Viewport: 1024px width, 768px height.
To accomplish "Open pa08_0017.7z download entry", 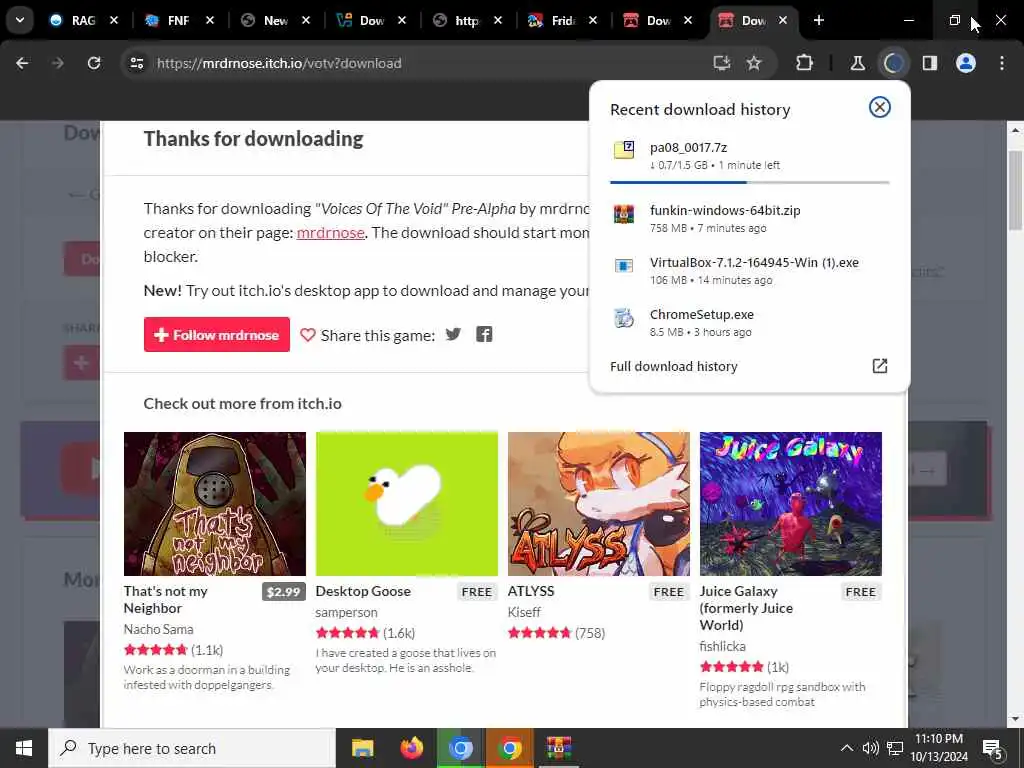I will pyautogui.click(x=749, y=156).
